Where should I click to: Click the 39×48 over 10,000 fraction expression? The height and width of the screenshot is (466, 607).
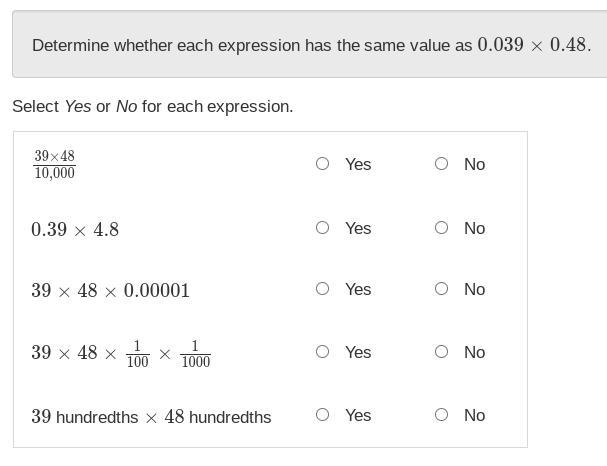[x=54, y=164]
